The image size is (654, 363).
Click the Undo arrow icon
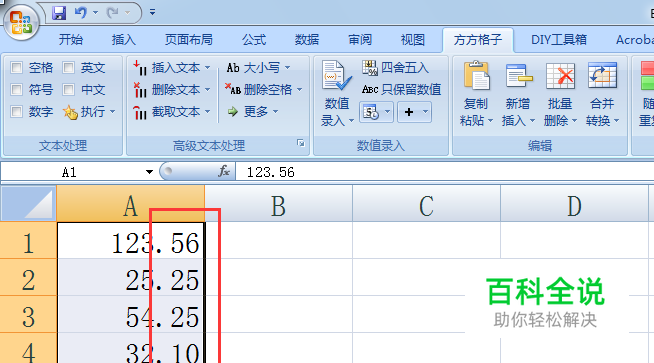(x=80, y=13)
